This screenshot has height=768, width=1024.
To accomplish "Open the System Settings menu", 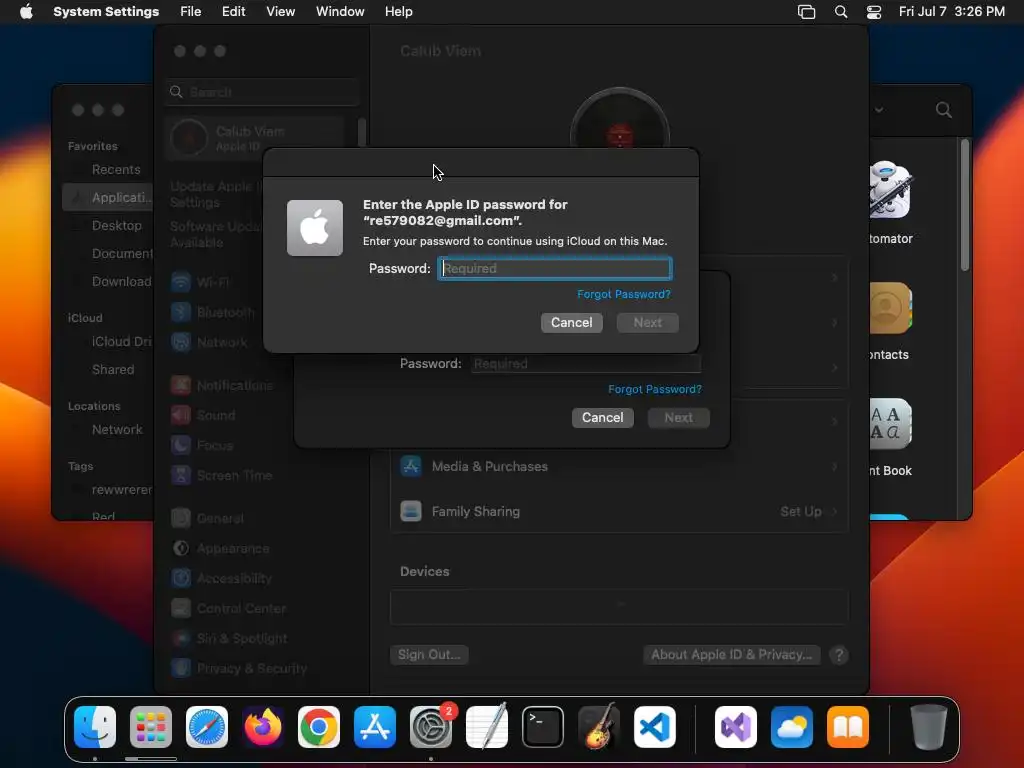I will tap(106, 12).
